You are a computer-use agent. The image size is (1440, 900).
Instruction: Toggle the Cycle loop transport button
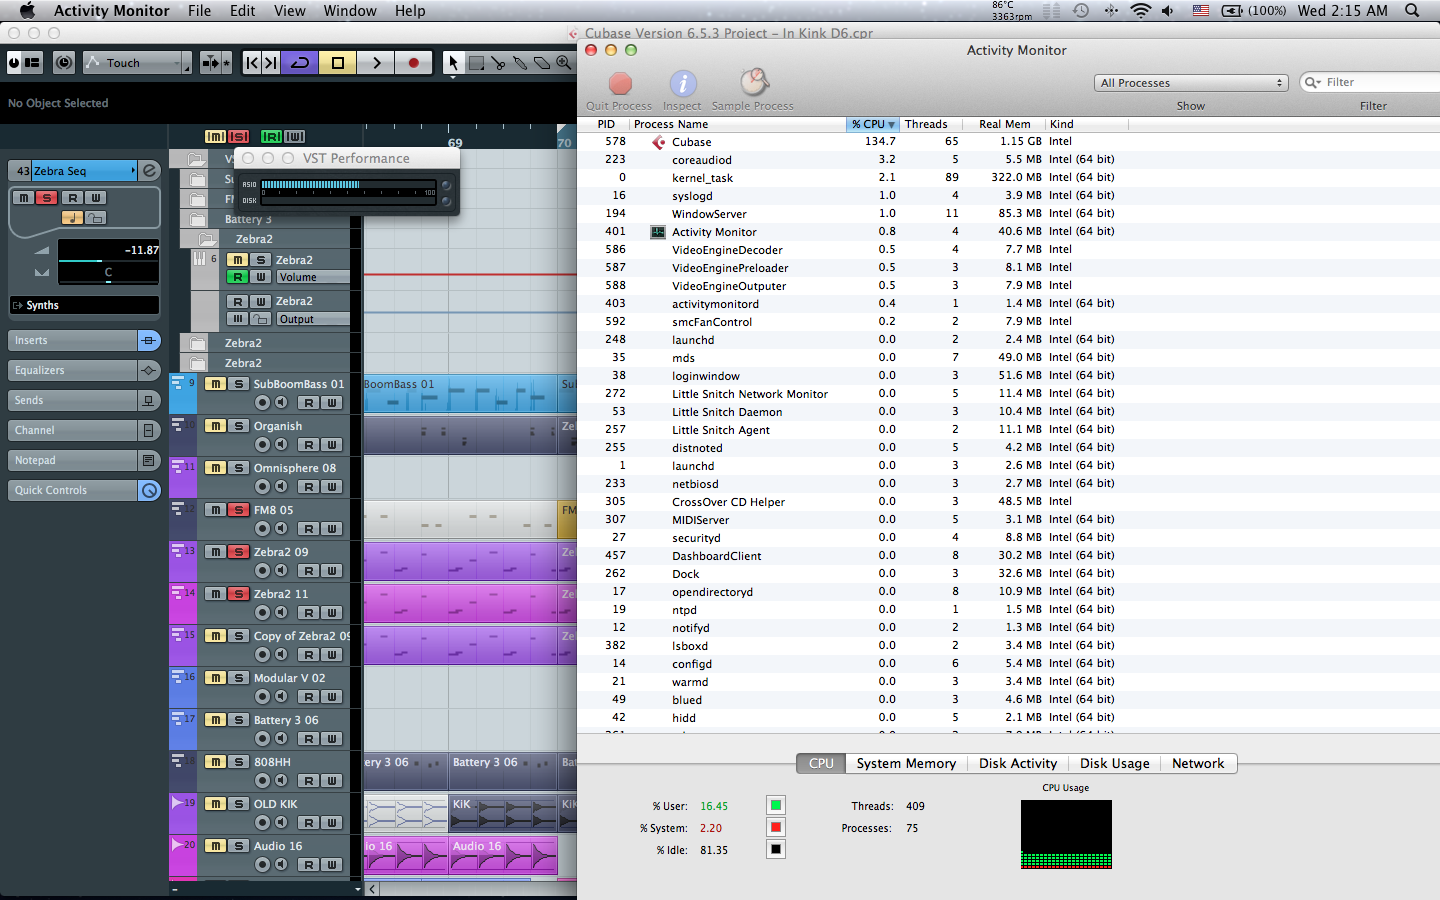300,63
